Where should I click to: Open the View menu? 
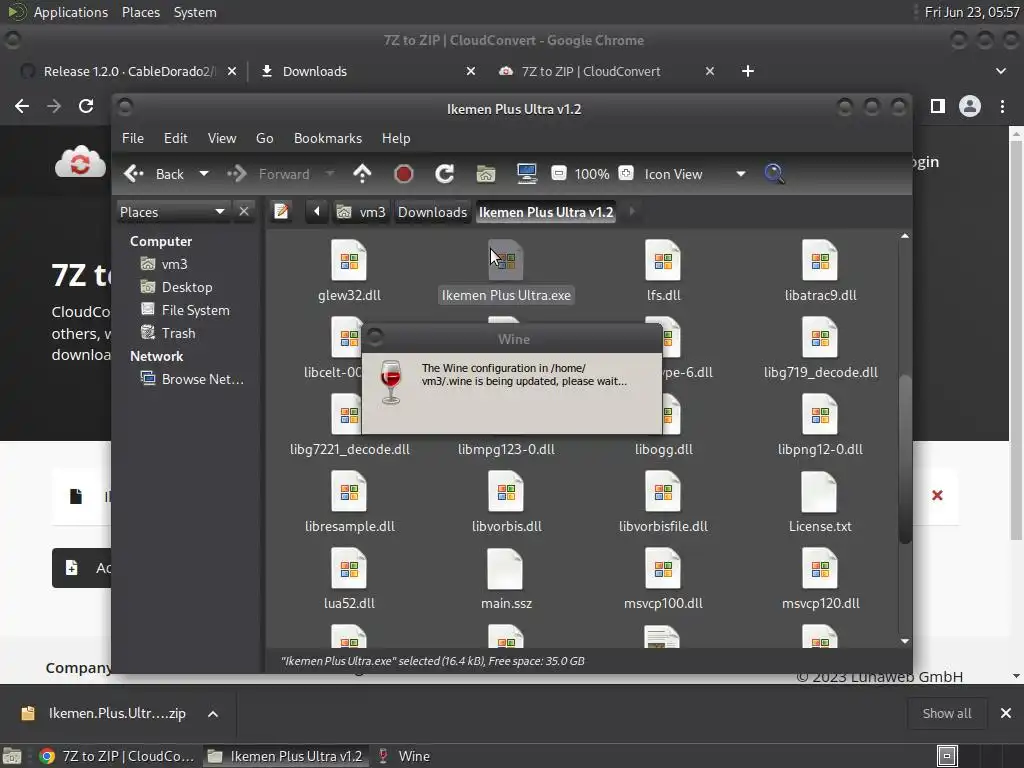click(222, 138)
